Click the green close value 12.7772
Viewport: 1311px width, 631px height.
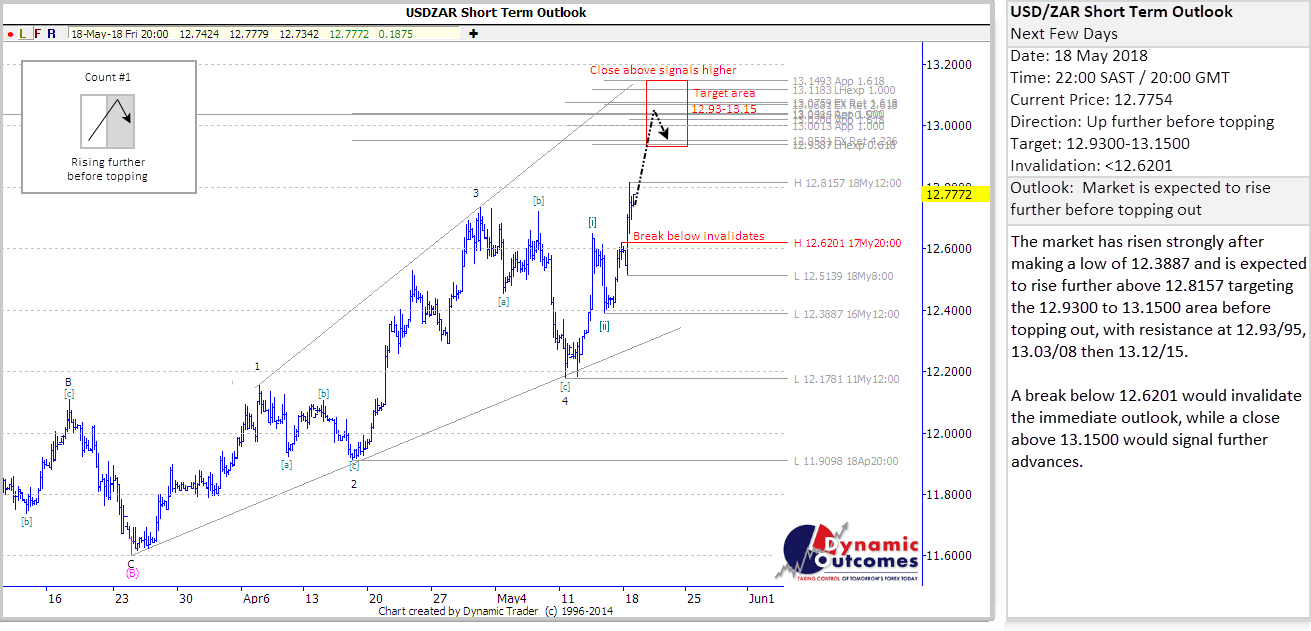tap(349, 33)
